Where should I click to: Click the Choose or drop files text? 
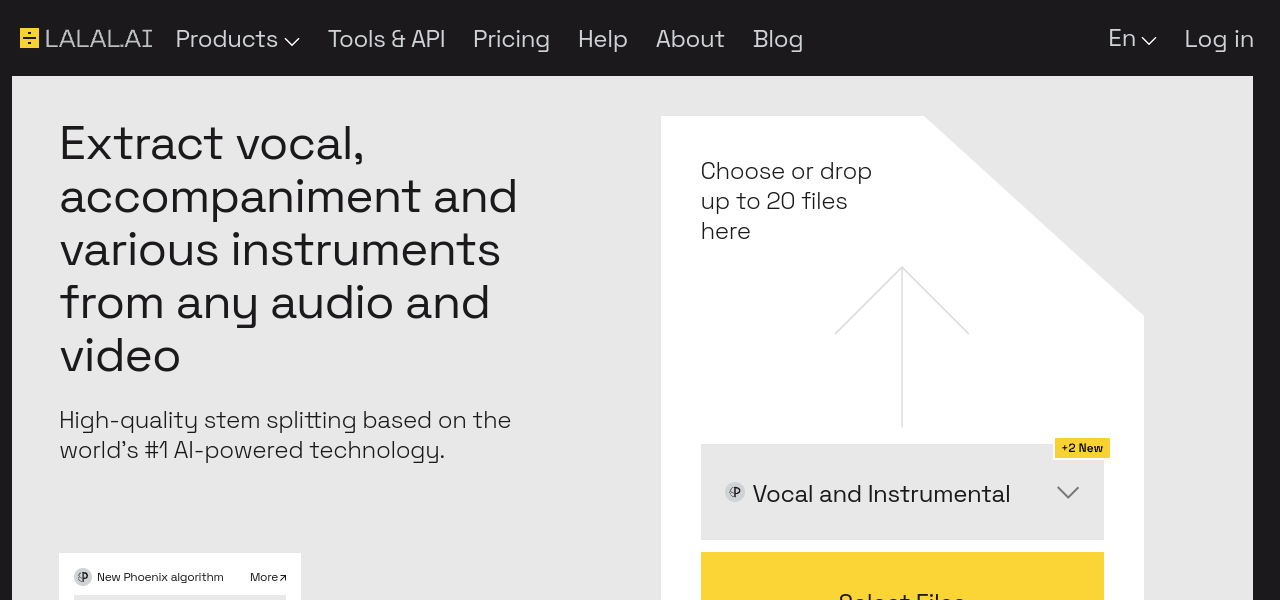[x=786, y=201]
